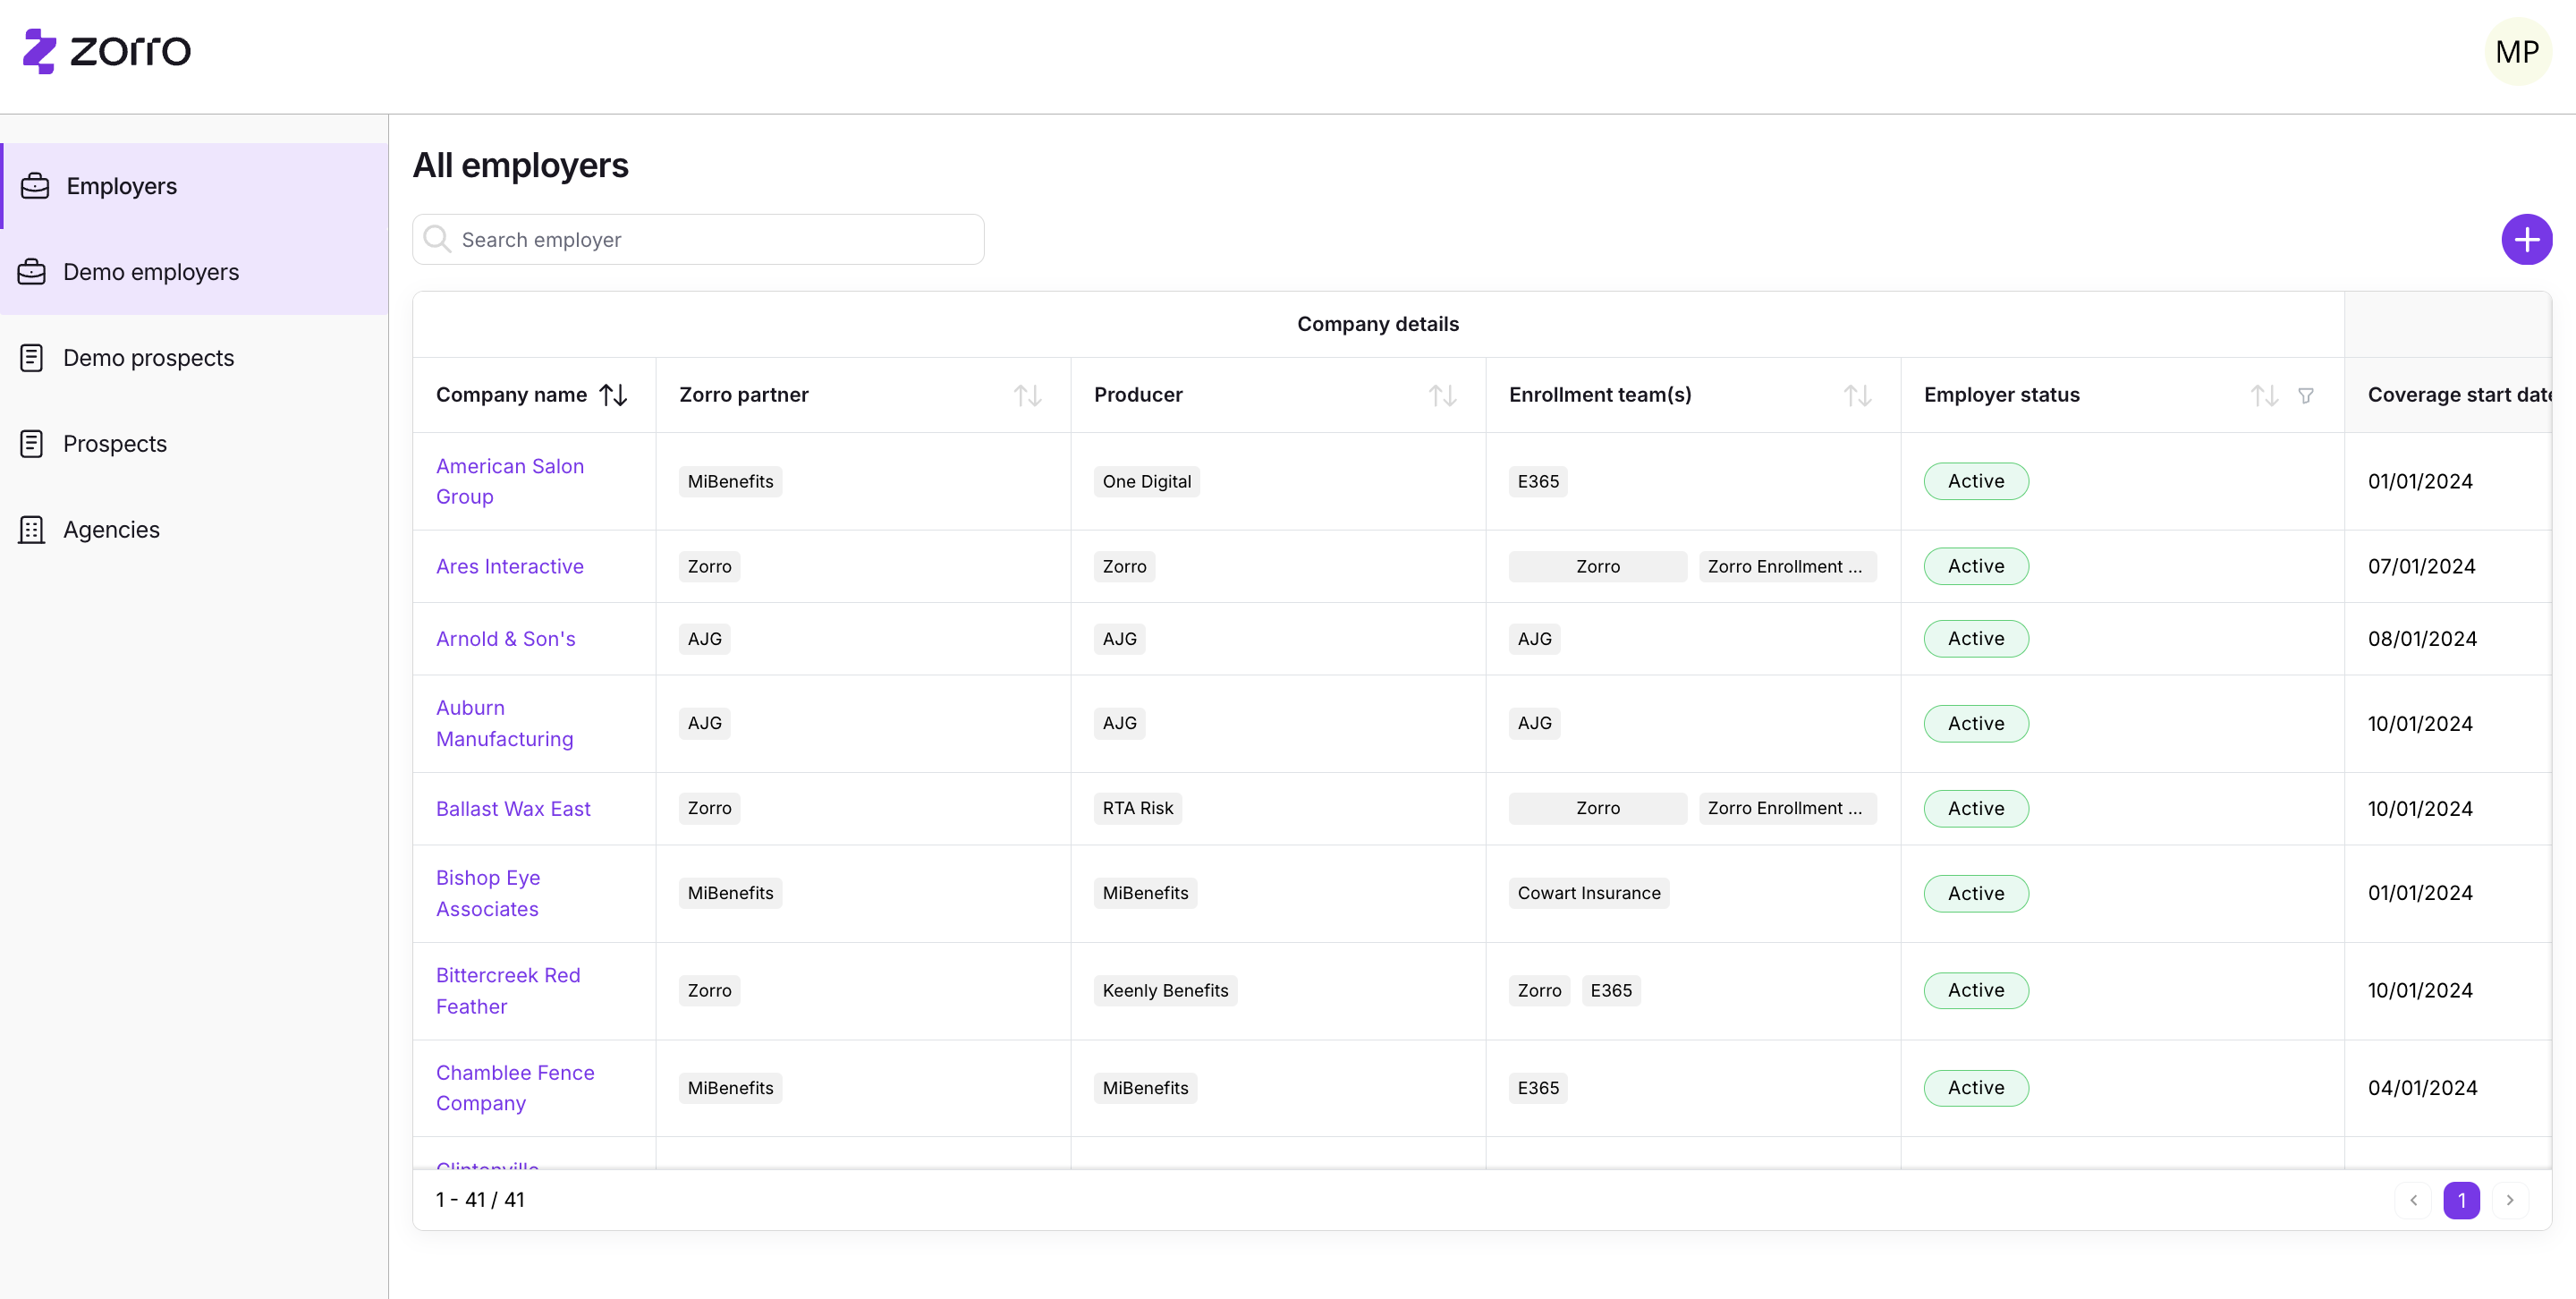Open Arnold & Son's employer
Image resolution: width=2576 pixels, height=1299 pixels.
(506, 639)
